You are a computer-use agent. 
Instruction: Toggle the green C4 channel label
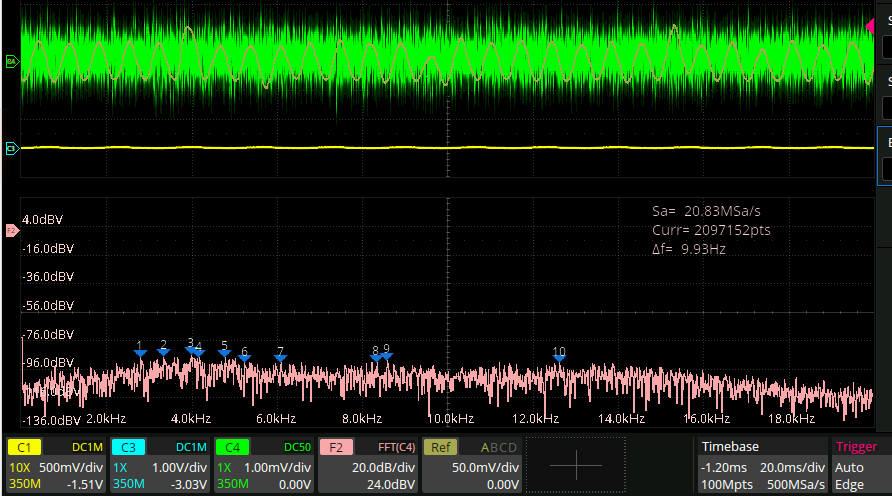[x=232, y=447]
